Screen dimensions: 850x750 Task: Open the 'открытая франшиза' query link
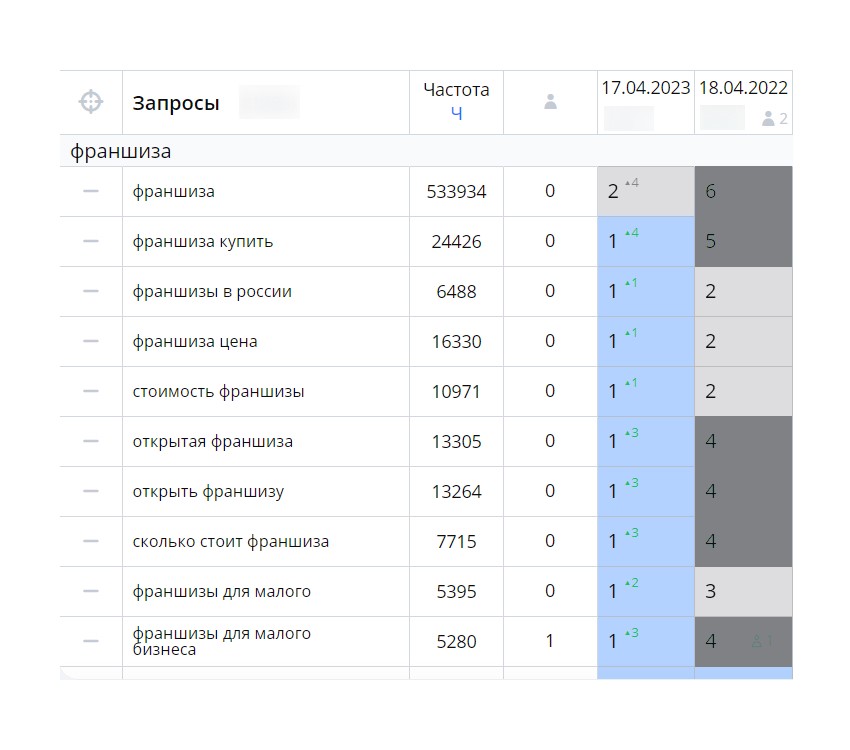[213, 441]
